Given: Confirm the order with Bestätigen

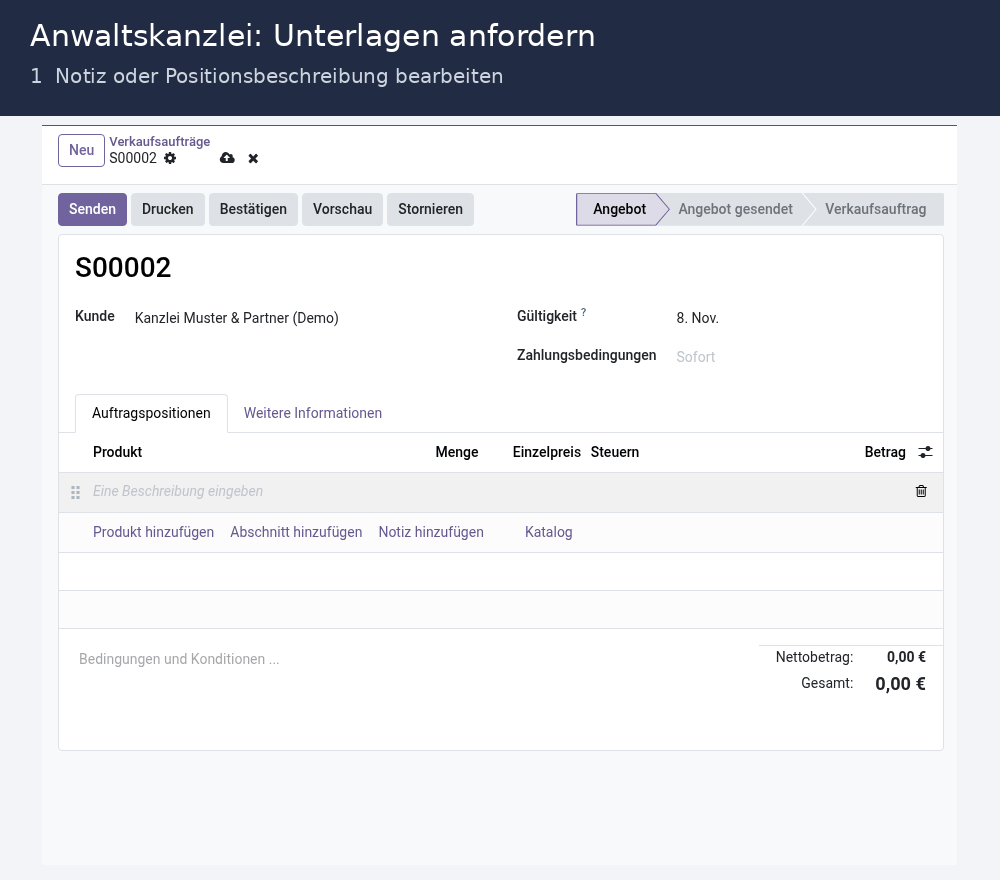Looking at the screenshot, I should 253,209.
